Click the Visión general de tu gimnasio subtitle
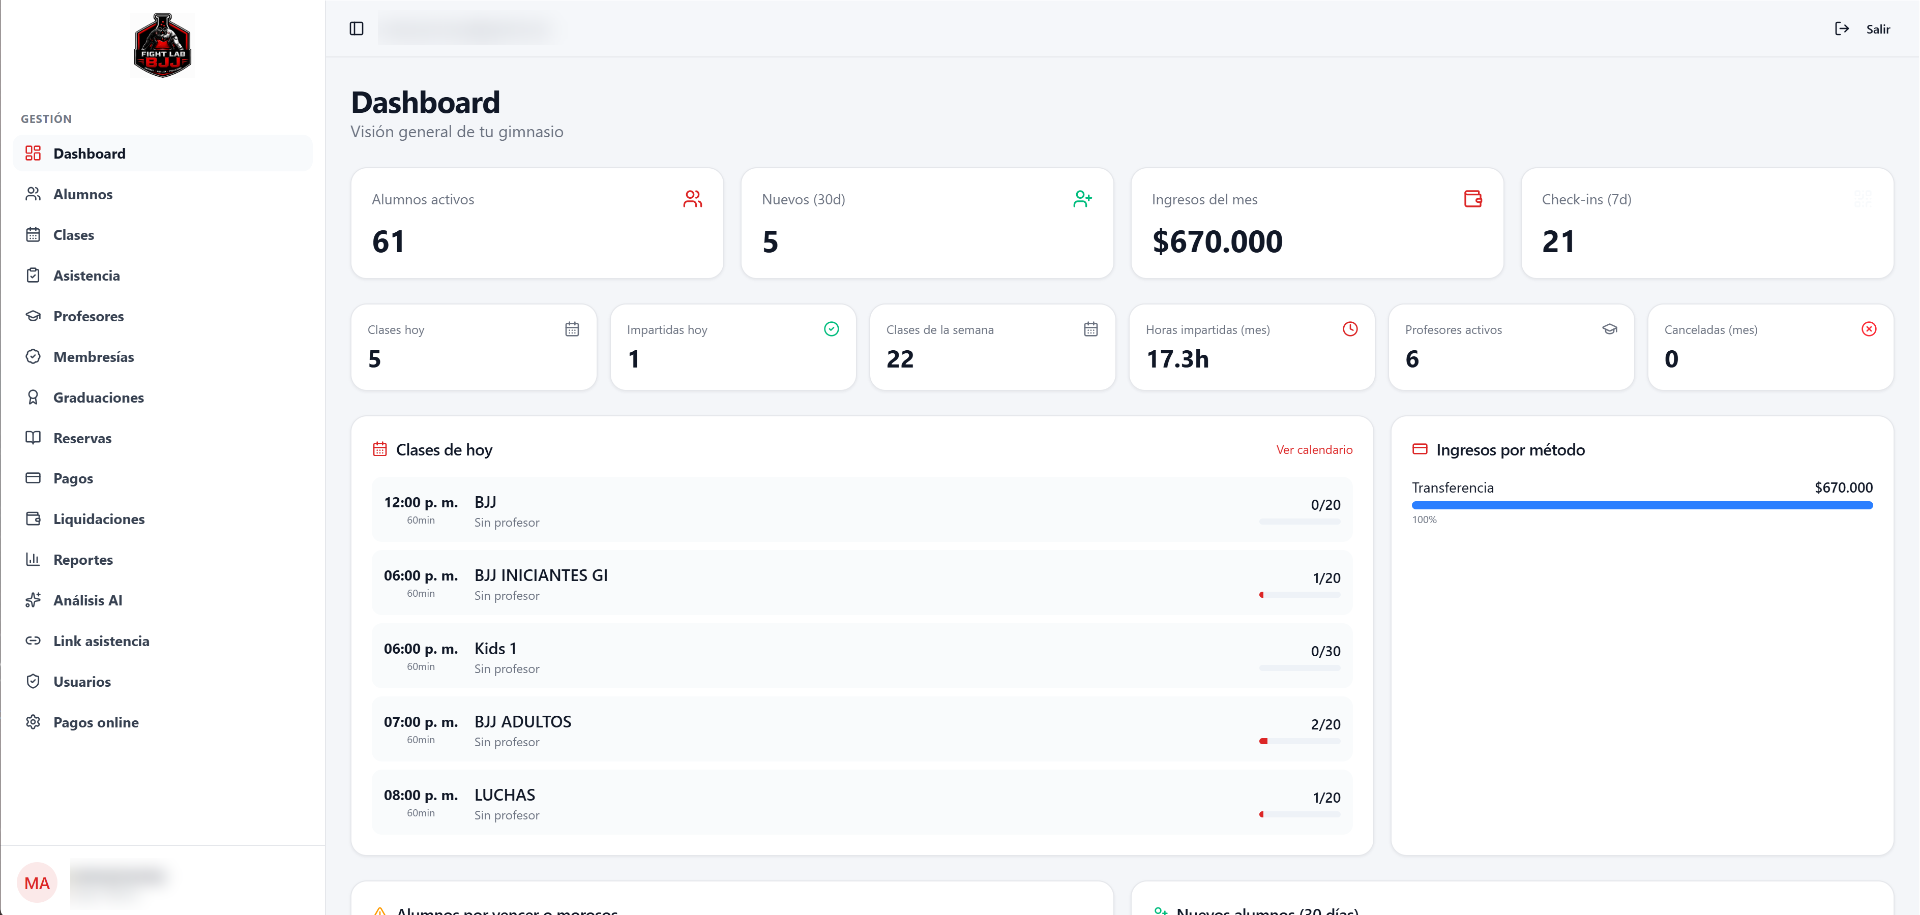Screen dimensions: 1920x915 (457, 132)
